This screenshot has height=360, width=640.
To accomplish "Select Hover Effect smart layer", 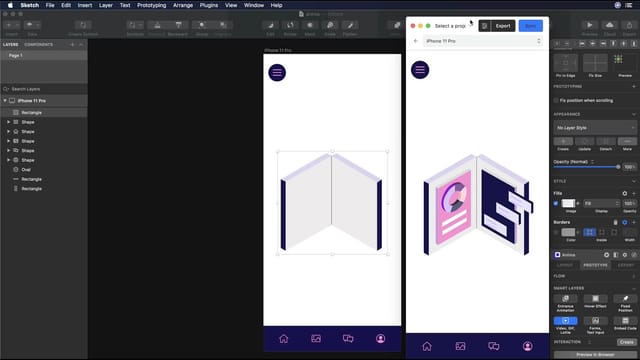I will click(x=596, y=299).
